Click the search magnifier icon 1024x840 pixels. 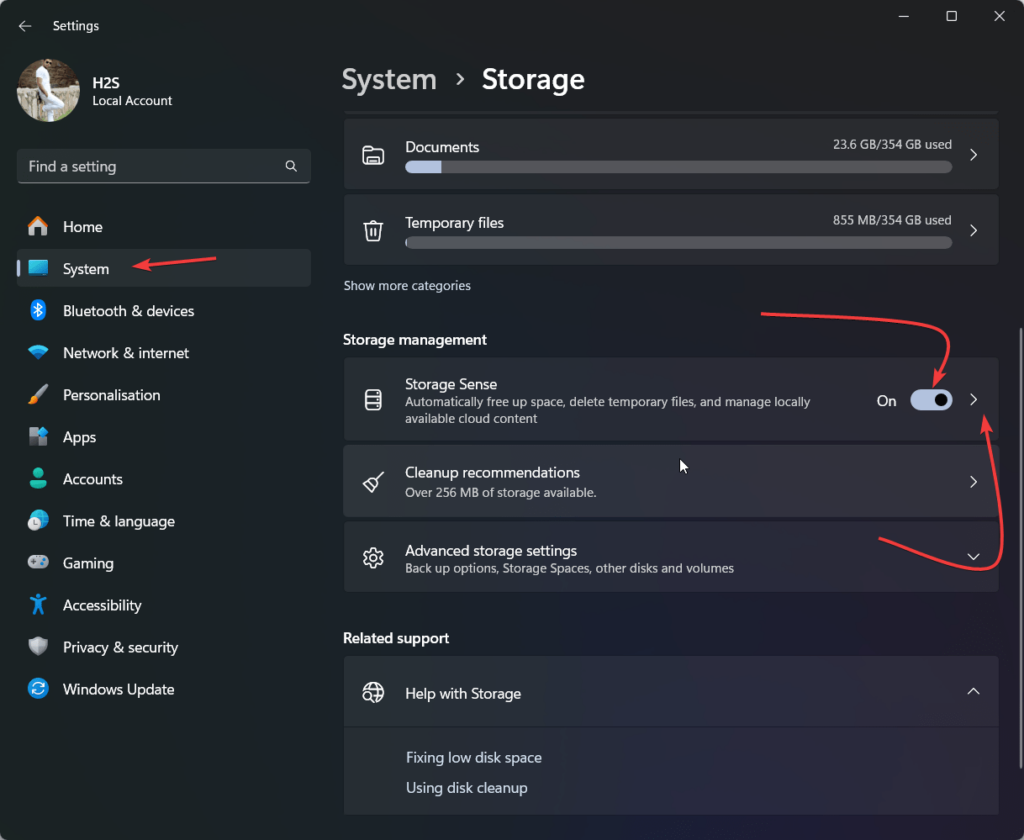coord(291,167)
